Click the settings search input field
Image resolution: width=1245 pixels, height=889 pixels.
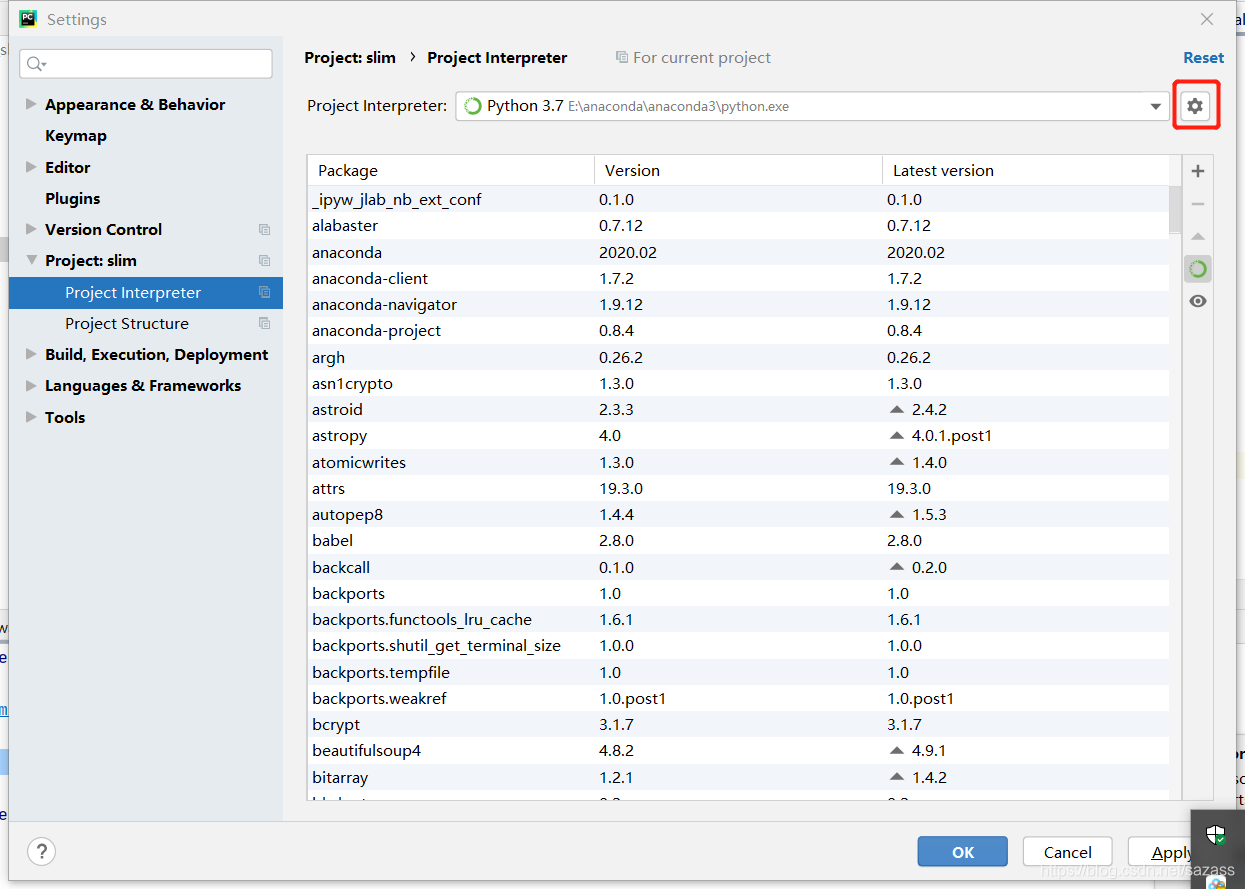pos(146,64)
